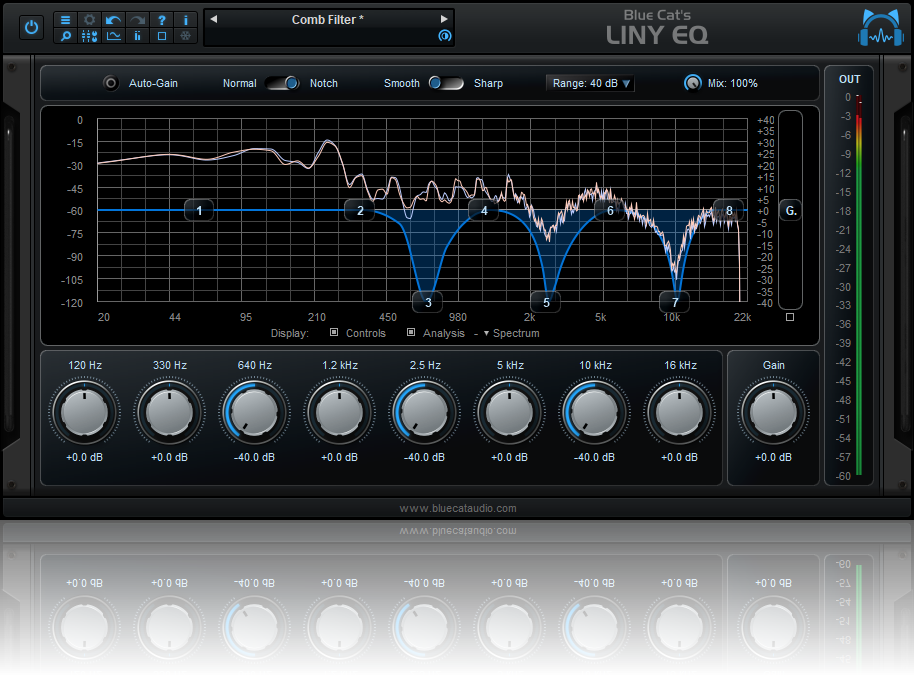Click the snowflake freeze icon

click(x=185, y=36)
